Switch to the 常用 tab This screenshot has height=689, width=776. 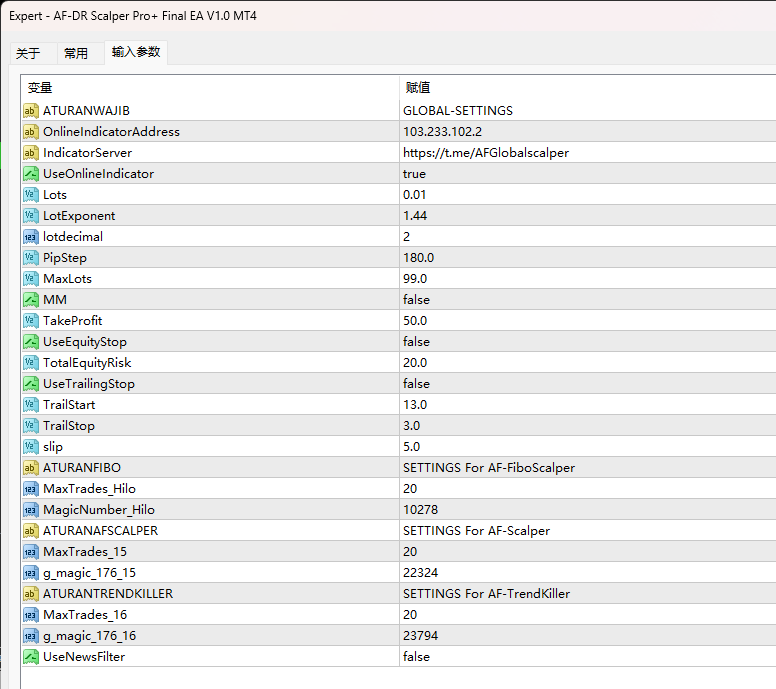click(x=76, y=53)
